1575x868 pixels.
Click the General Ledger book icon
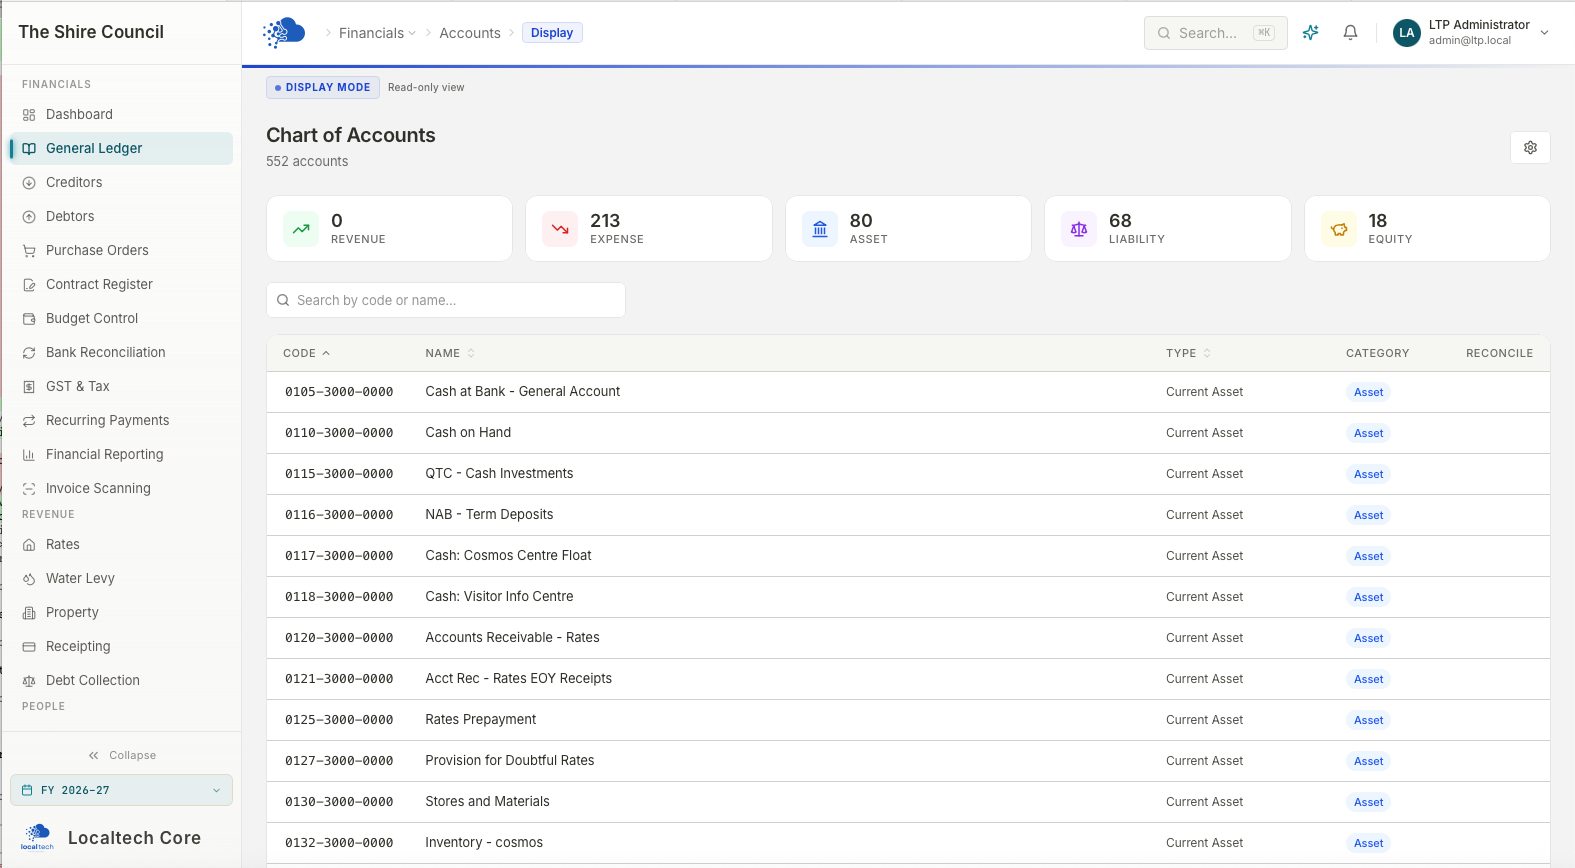[29, 149]
